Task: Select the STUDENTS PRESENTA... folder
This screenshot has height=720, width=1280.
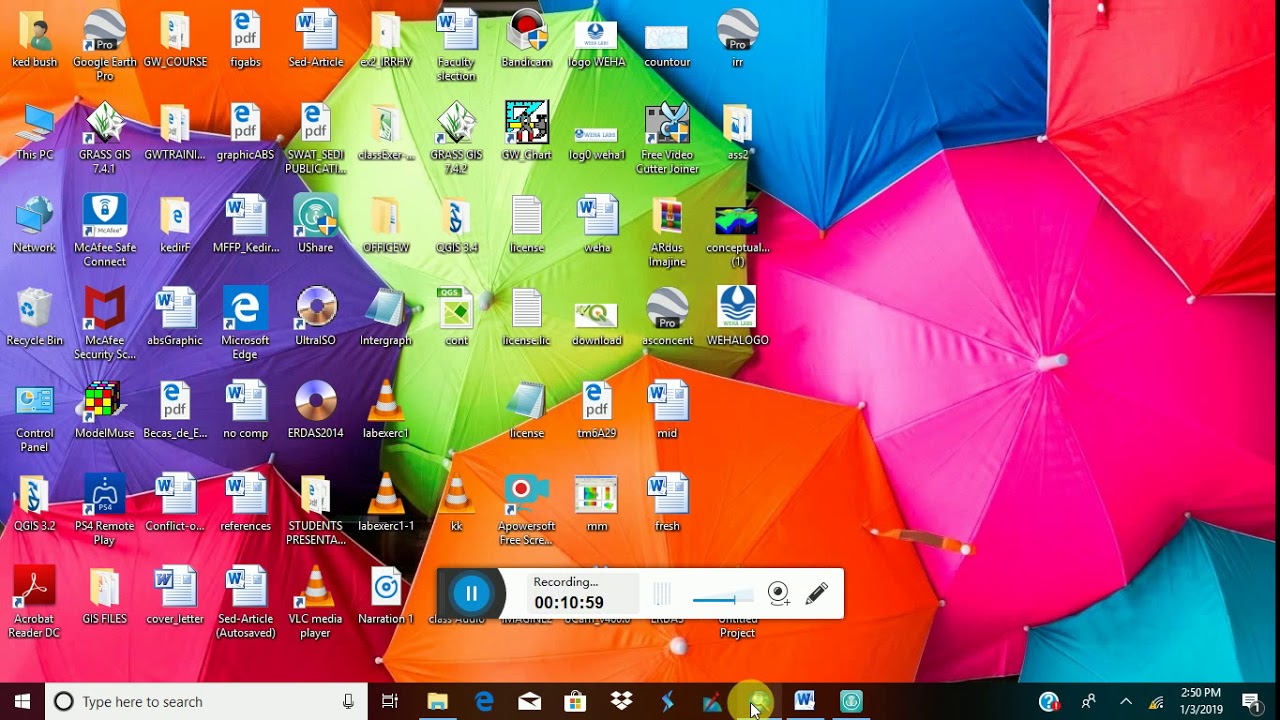Action: (x=316, y=510)
